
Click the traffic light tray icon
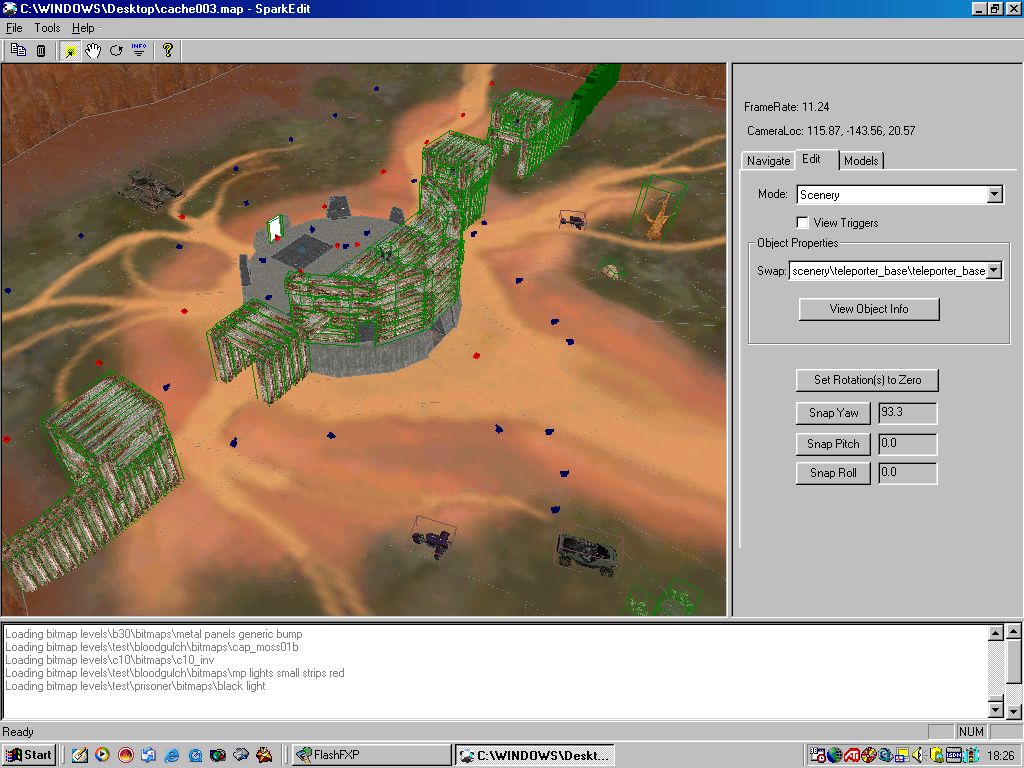[x=970, y=755]
